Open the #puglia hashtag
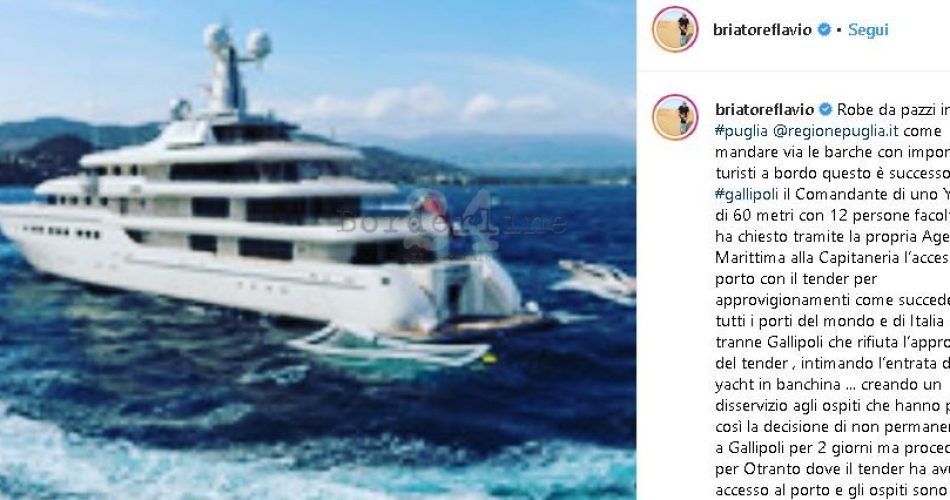The image size is (950, 500). (742, 131)
